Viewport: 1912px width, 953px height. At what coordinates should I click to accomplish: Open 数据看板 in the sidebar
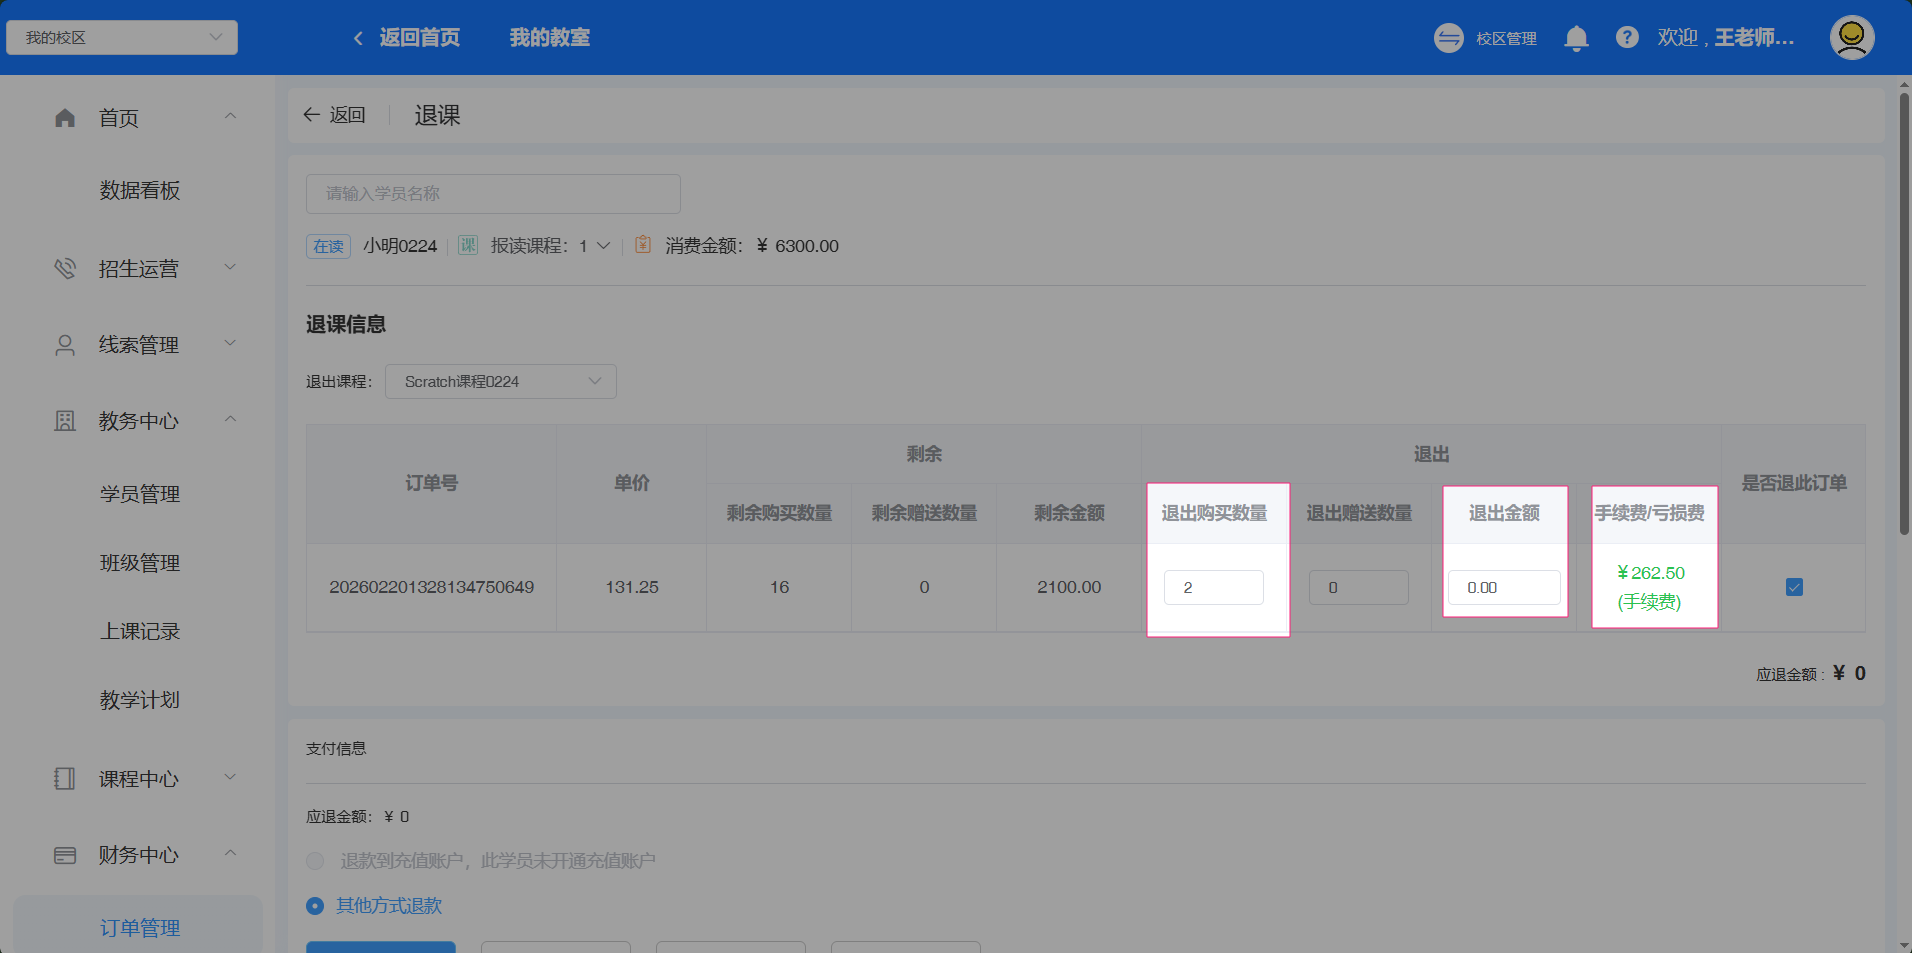pyautogui.click(x=140, y=190)
